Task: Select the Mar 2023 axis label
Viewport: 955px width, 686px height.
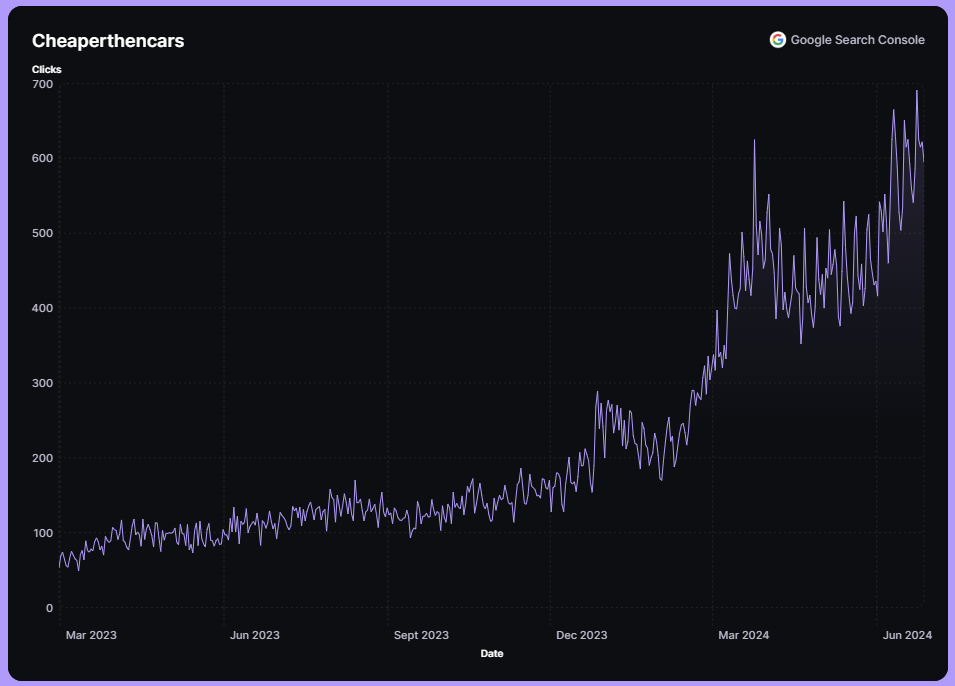Action: [x=91, y=635]
